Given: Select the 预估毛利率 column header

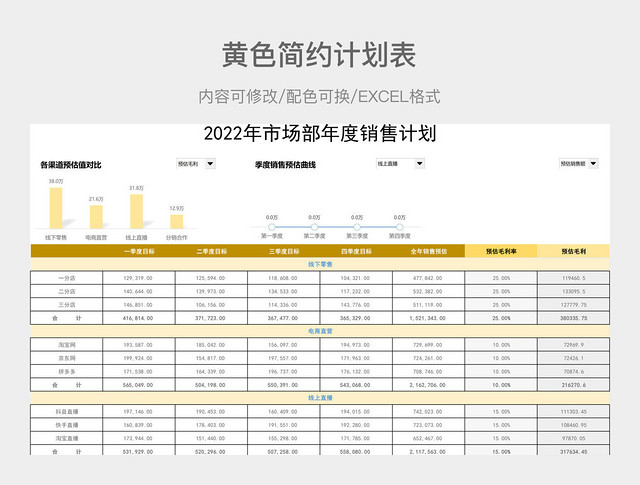Looking at the screenshot, I should 501,251.
